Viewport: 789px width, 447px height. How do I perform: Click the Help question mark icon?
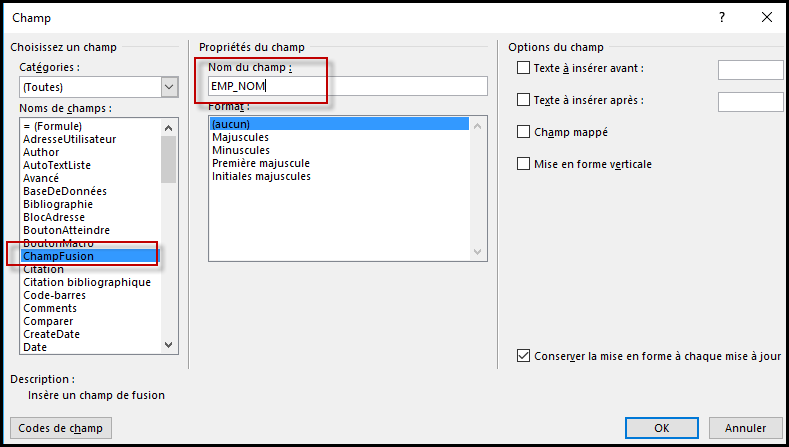[722, 18]
